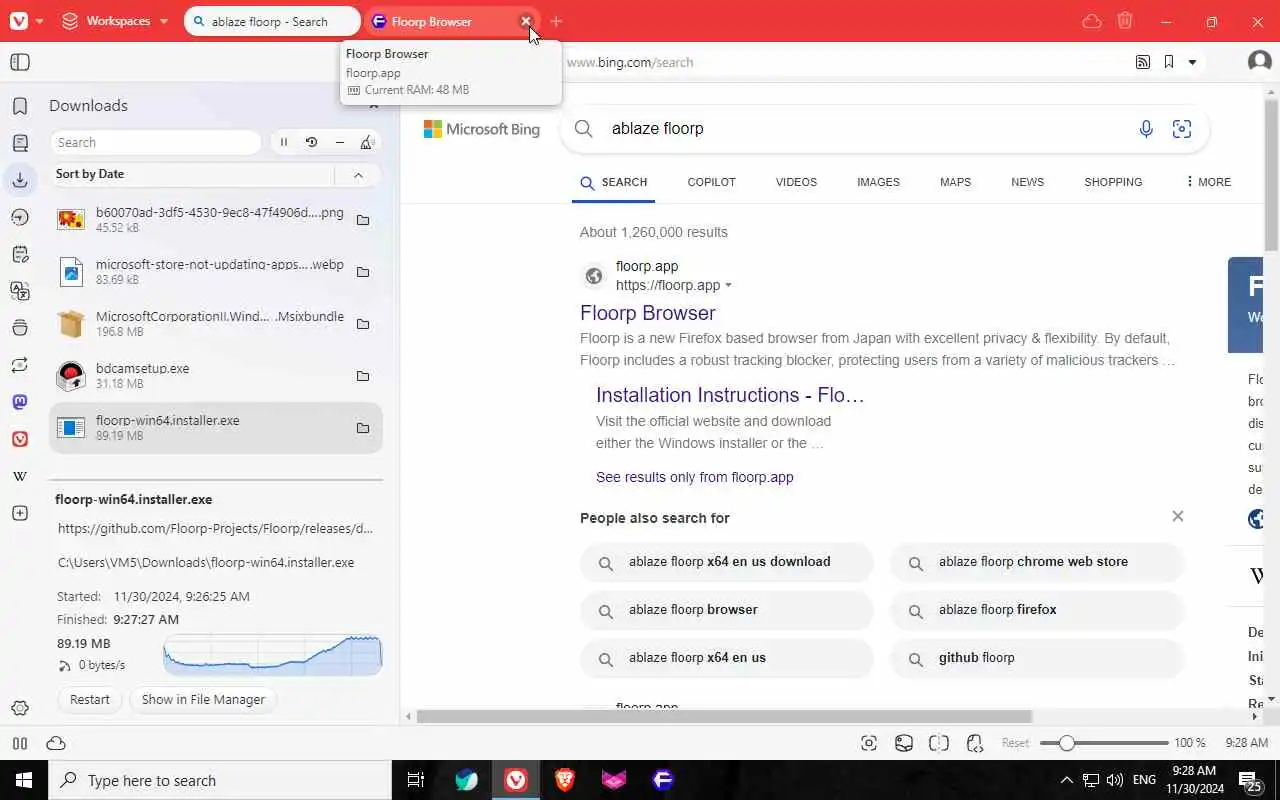Open Workspaces dropdown menu
Image resolution: width=1280 pixels, height=800 pixels.
pos(115,21)
